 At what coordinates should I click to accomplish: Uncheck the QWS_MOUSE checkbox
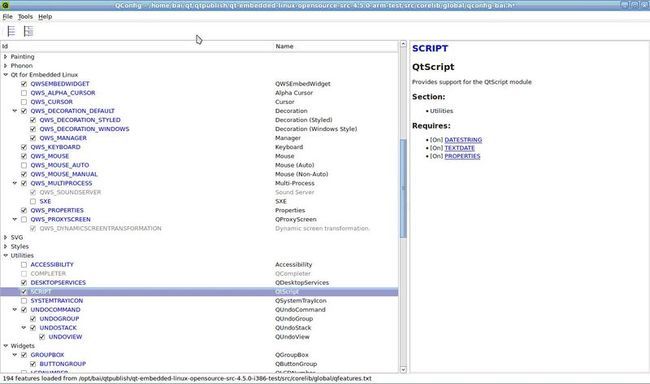pos(24,156)
